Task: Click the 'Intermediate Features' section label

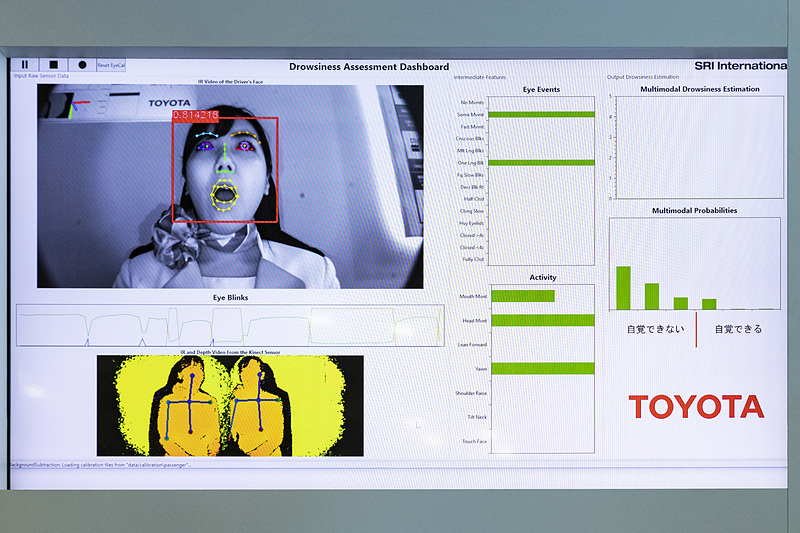Action: click(480, 78)
